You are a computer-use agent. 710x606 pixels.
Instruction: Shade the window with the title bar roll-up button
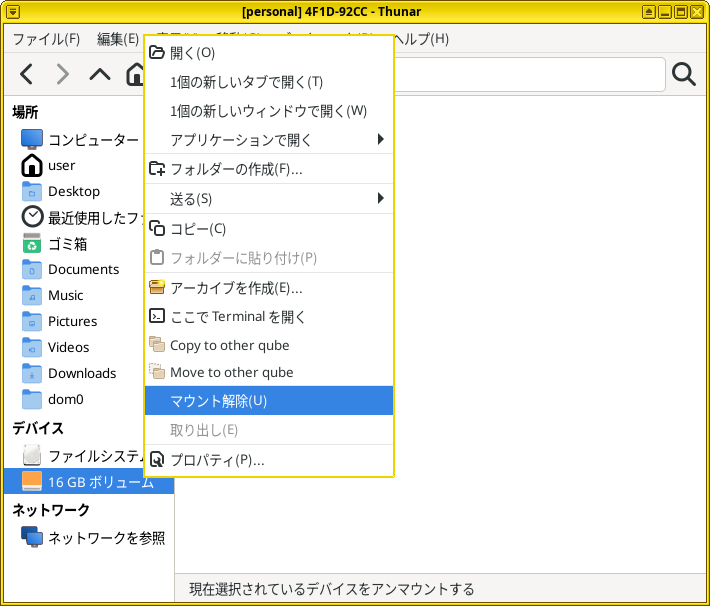click(648, 12)
